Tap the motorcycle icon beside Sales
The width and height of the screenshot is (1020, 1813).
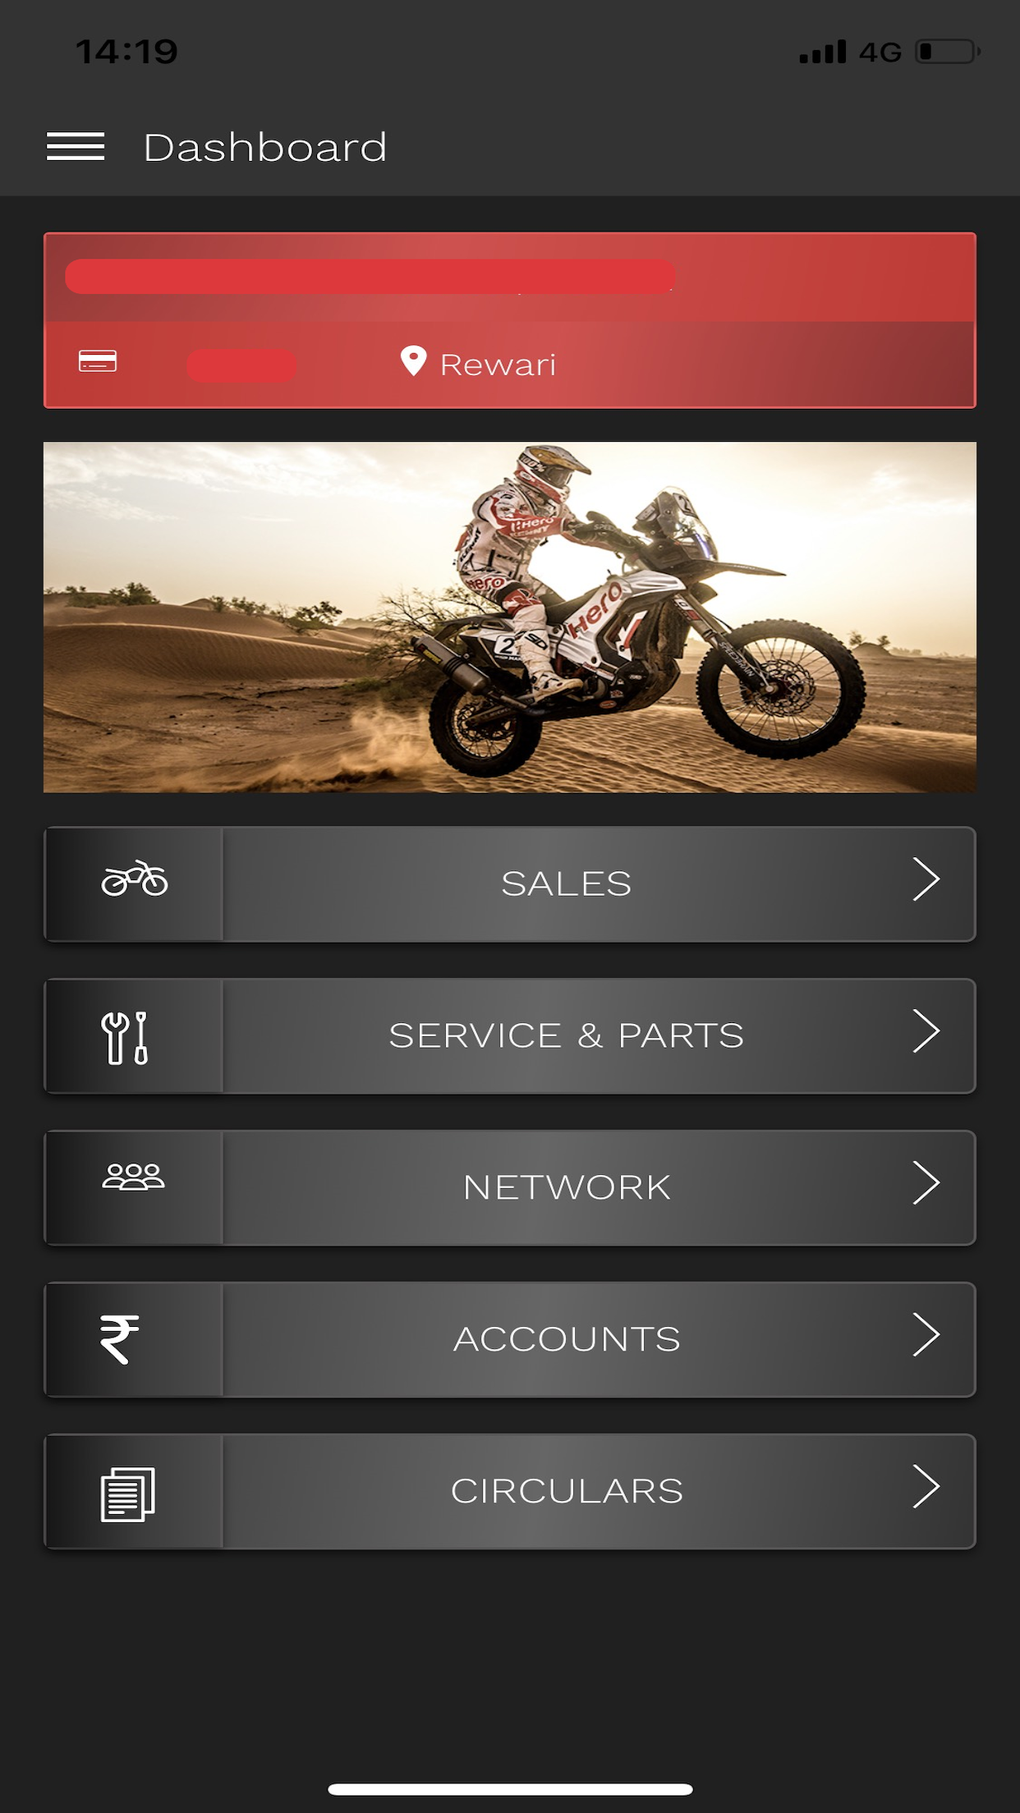click(x=134, y=879)
